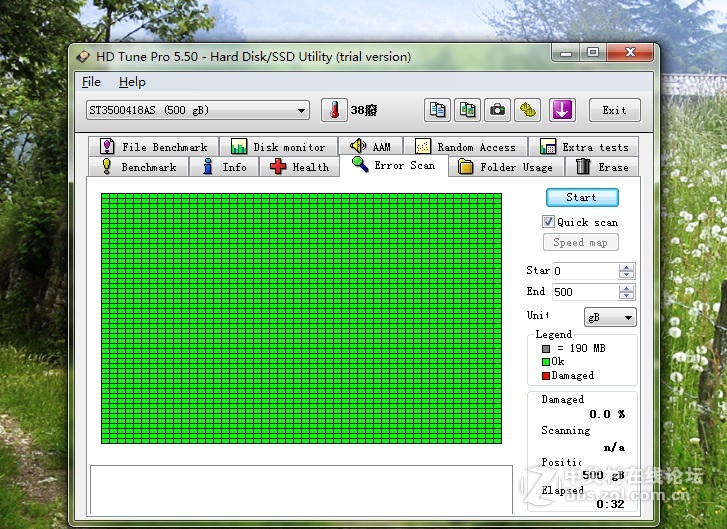
Task: Click the empty error log box
Action: [301, 490]
